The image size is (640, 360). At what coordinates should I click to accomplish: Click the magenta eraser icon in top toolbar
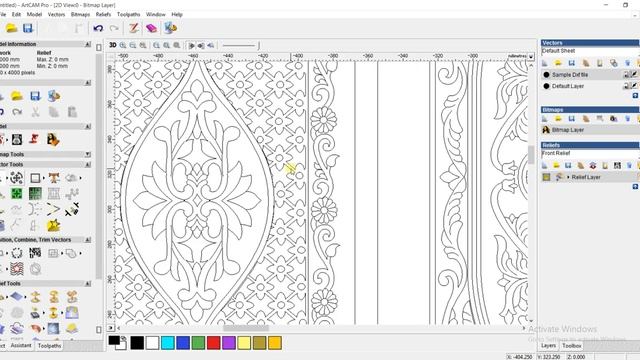[151, 28]
